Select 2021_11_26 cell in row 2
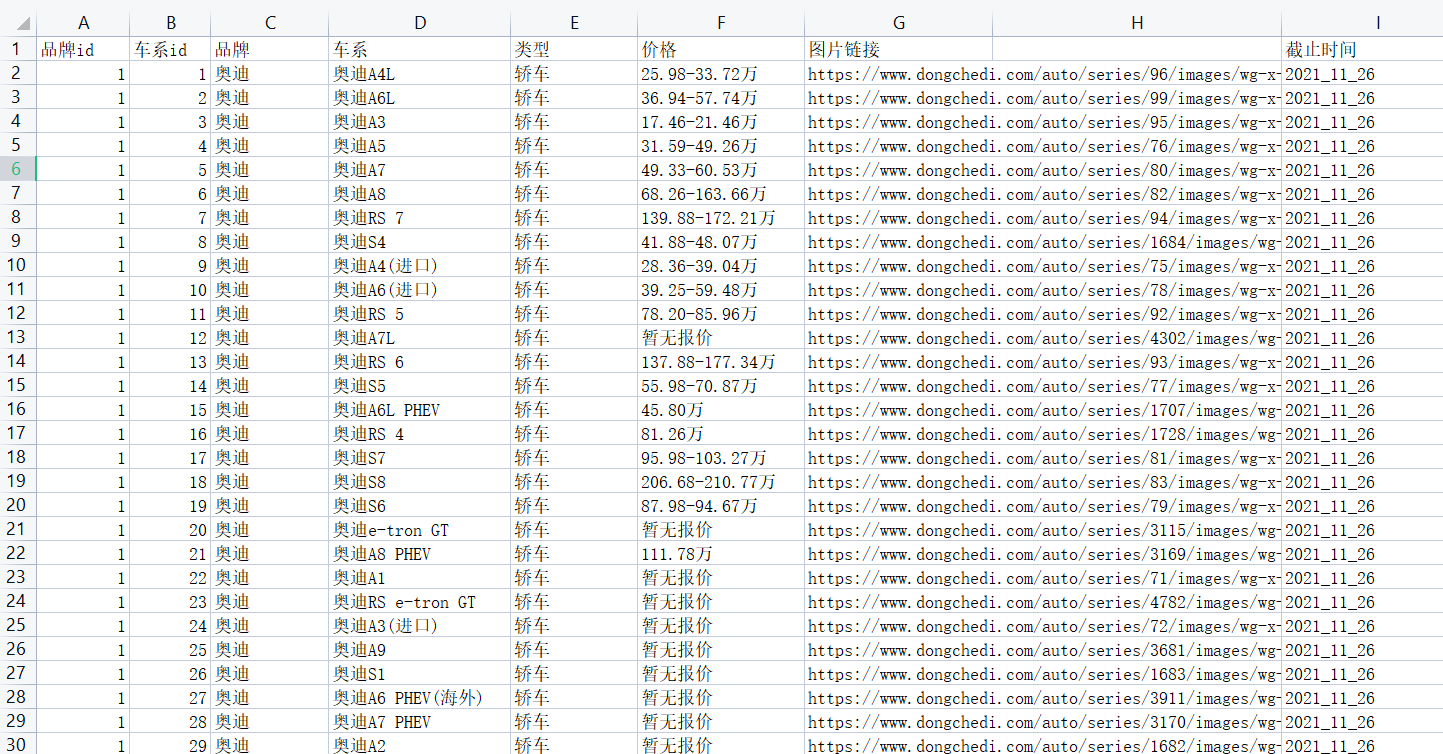The image size is (1443, 754). click(1362, 73)
